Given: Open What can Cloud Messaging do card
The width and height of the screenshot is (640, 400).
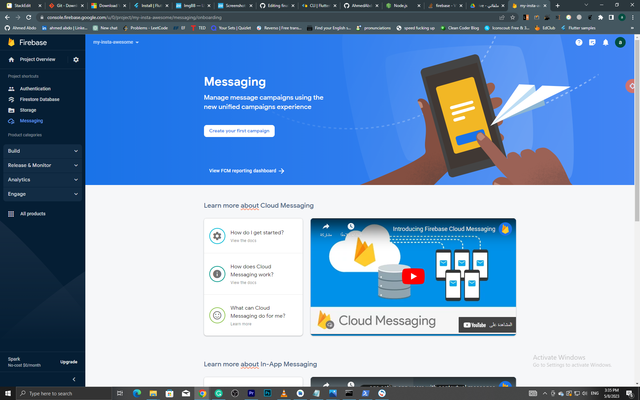Looking at the screenshot, I should tap(253, 316).
